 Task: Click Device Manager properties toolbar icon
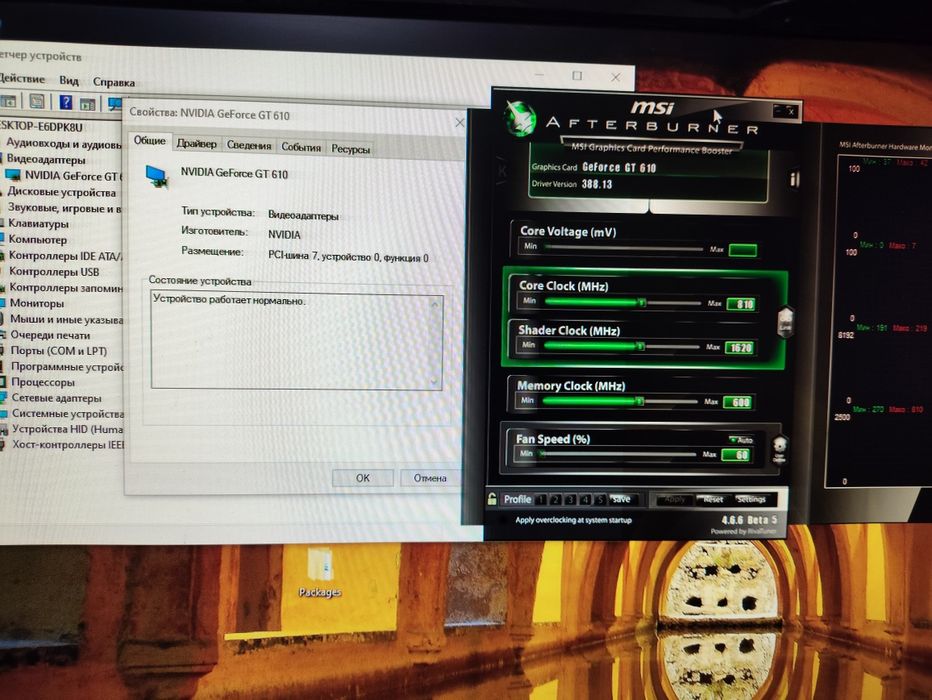click(x=37, y=102)
